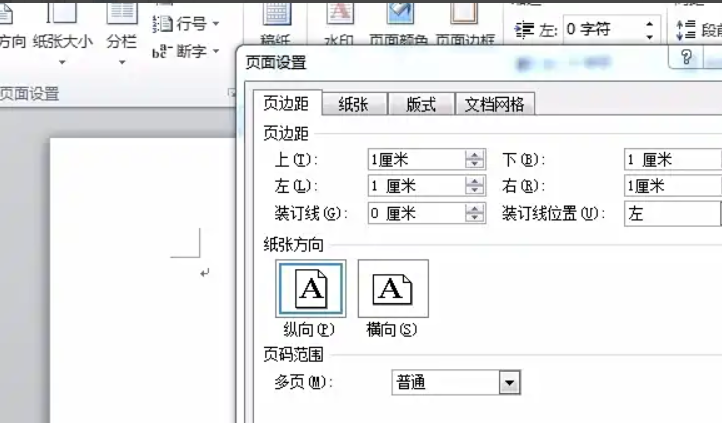Click the 上(T) top margin field

pos(416,160)
